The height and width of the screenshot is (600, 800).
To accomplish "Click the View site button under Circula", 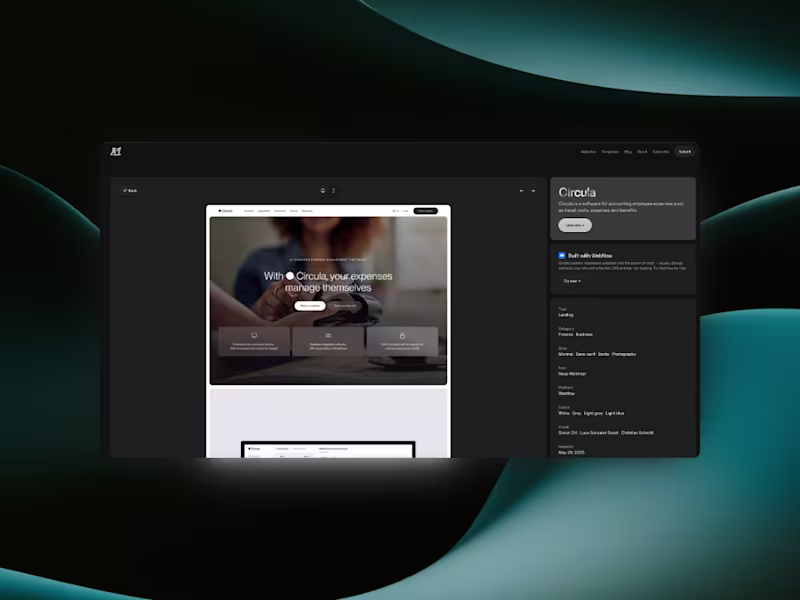I will tap(575, 225).
